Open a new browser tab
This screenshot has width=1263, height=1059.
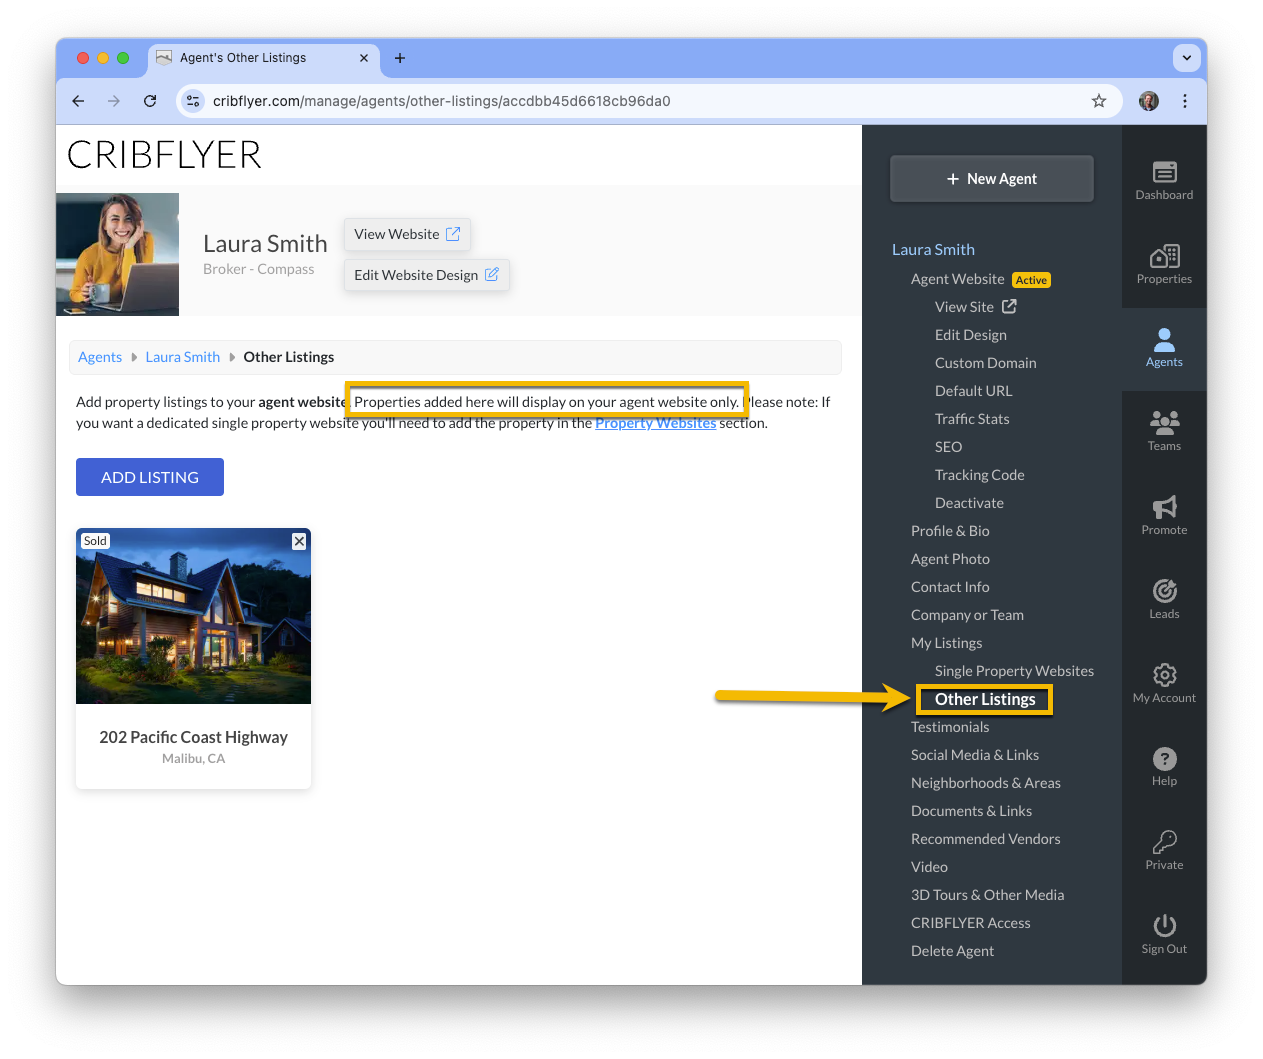[400, 58]
